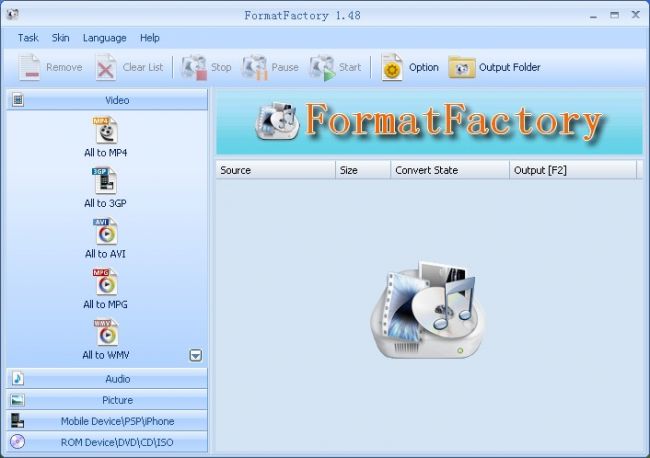
Task: Open the All to AVI converter
Action: click(105, 232)
